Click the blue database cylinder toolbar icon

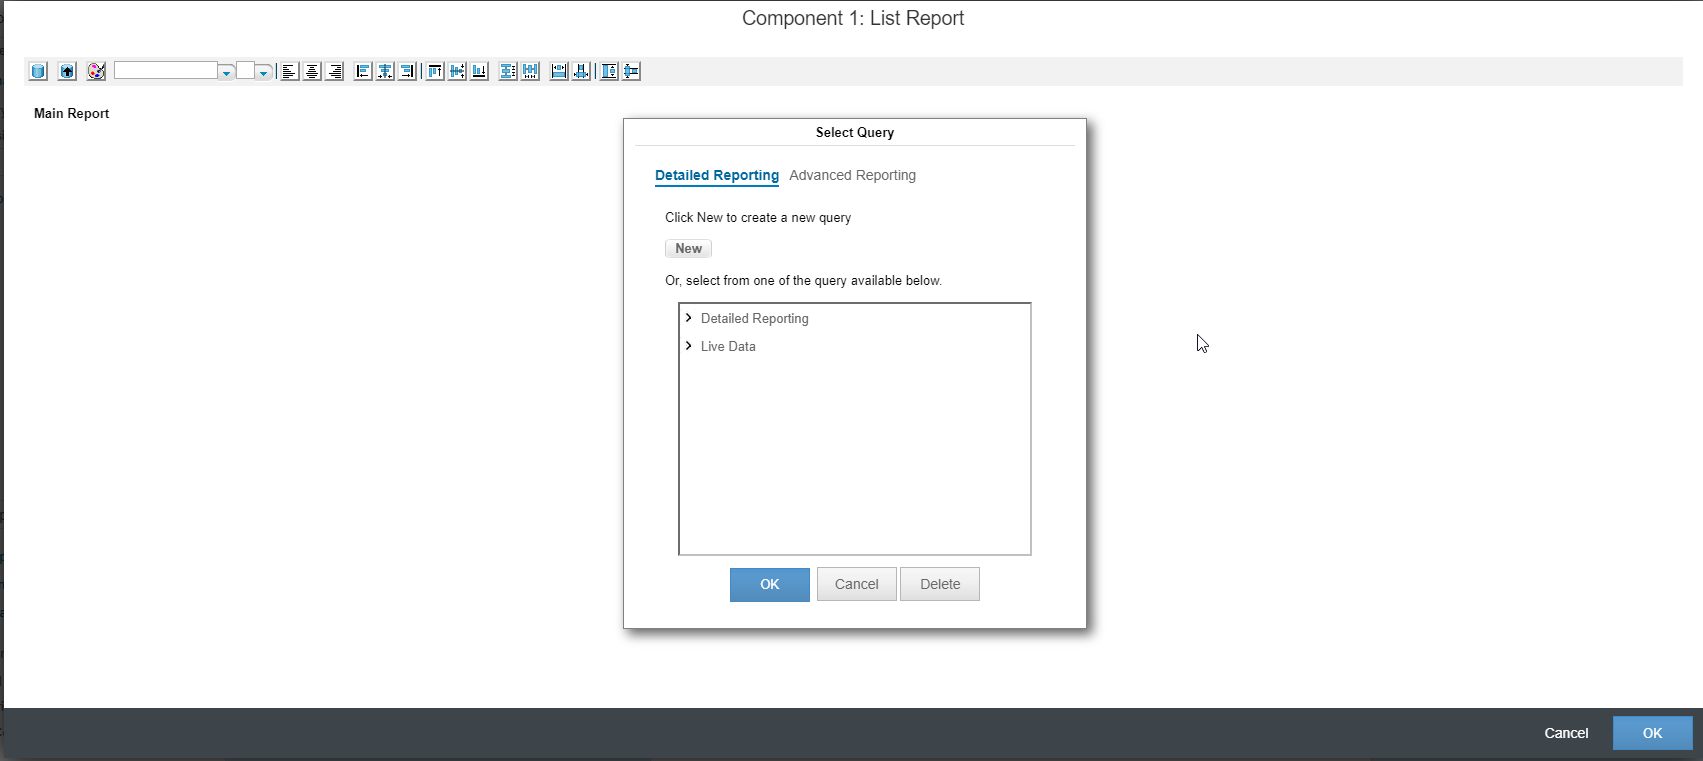click(x=38, y=71)
